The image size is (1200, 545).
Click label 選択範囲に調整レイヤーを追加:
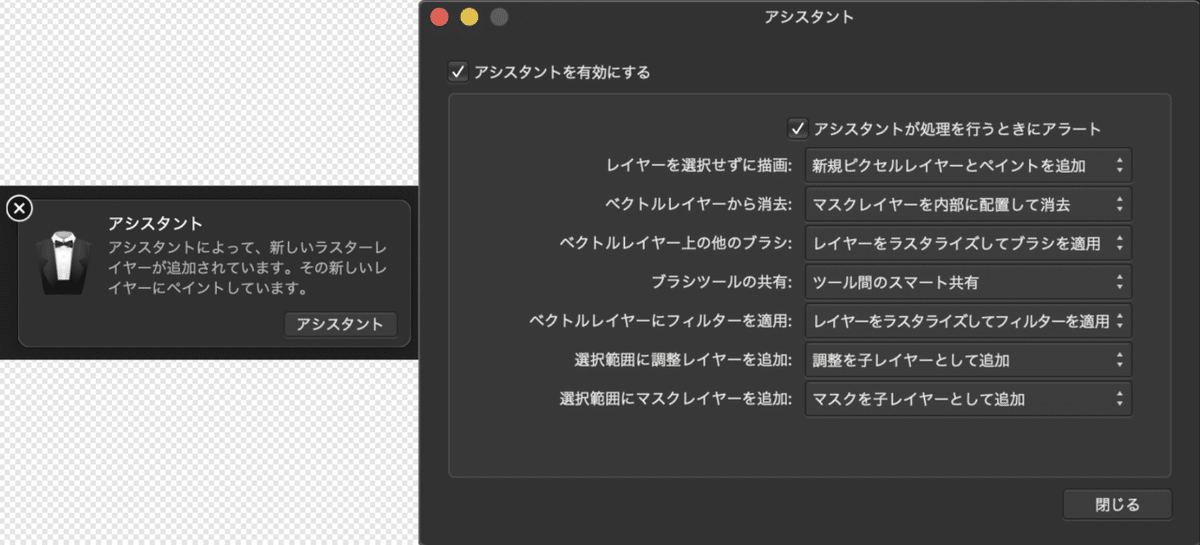tap(684, 360)
